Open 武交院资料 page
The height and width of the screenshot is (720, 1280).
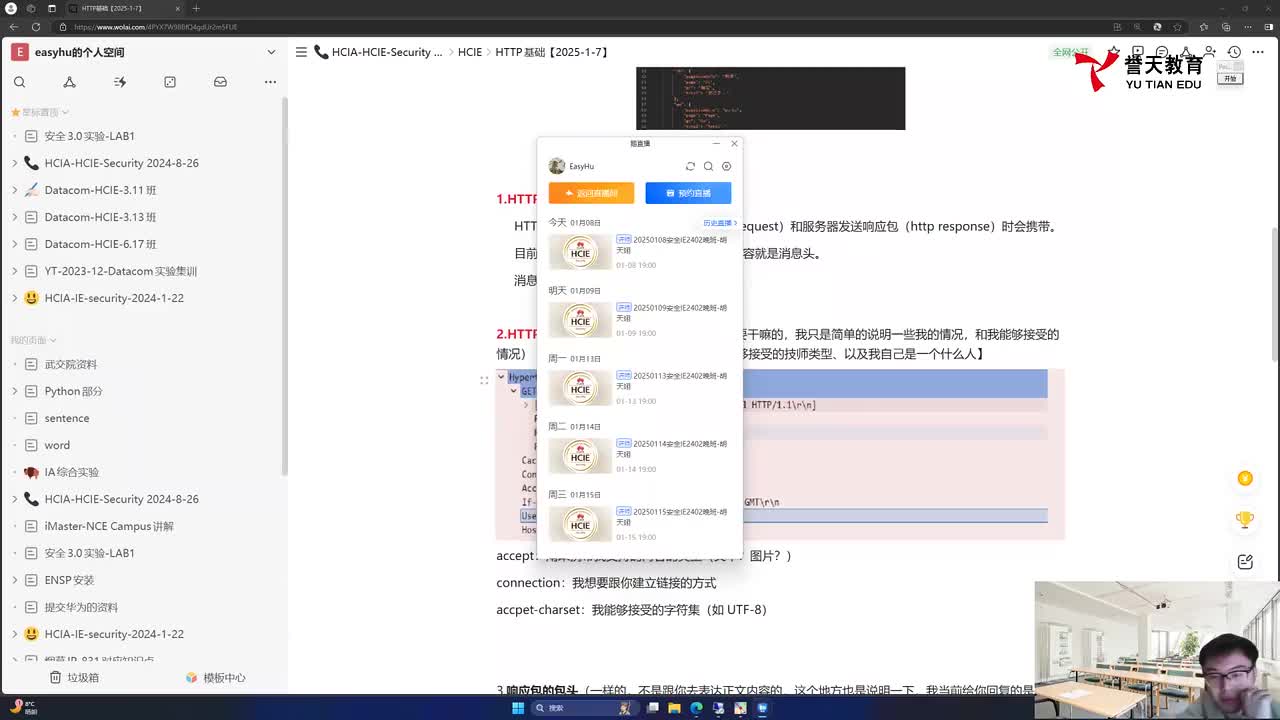click(70, 364)
